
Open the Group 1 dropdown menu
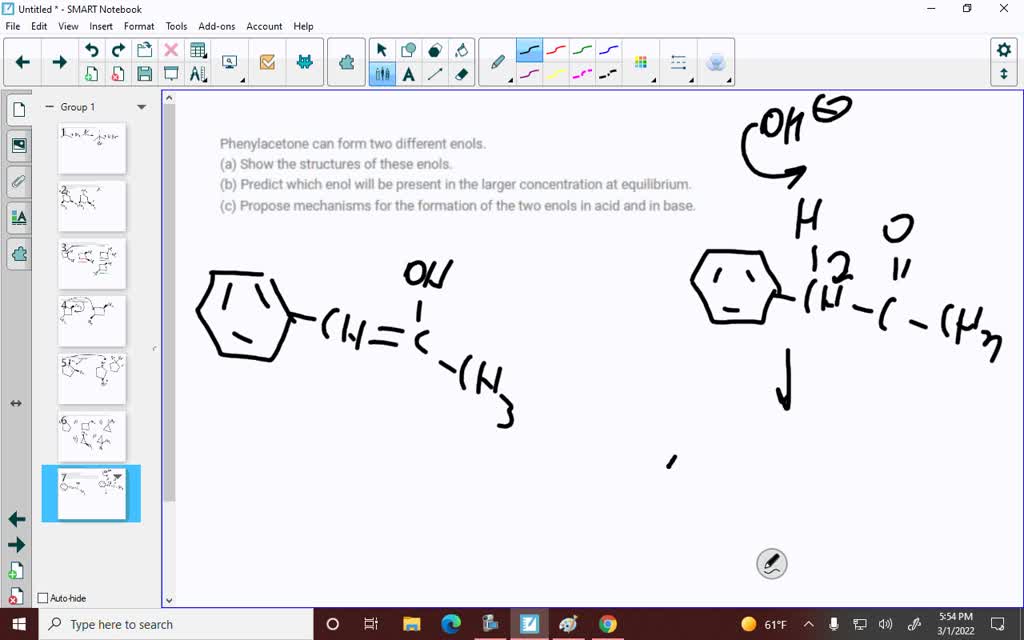(141, 107)
